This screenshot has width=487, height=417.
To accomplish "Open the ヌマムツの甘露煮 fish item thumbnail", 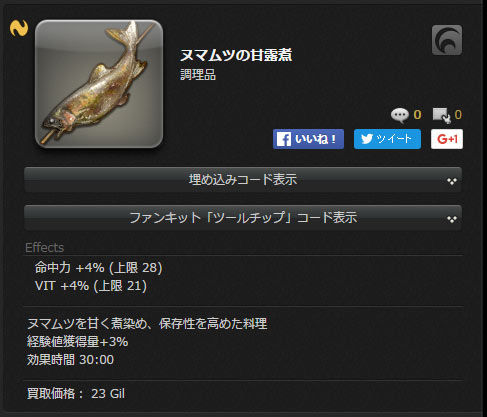I will point(99,84).
